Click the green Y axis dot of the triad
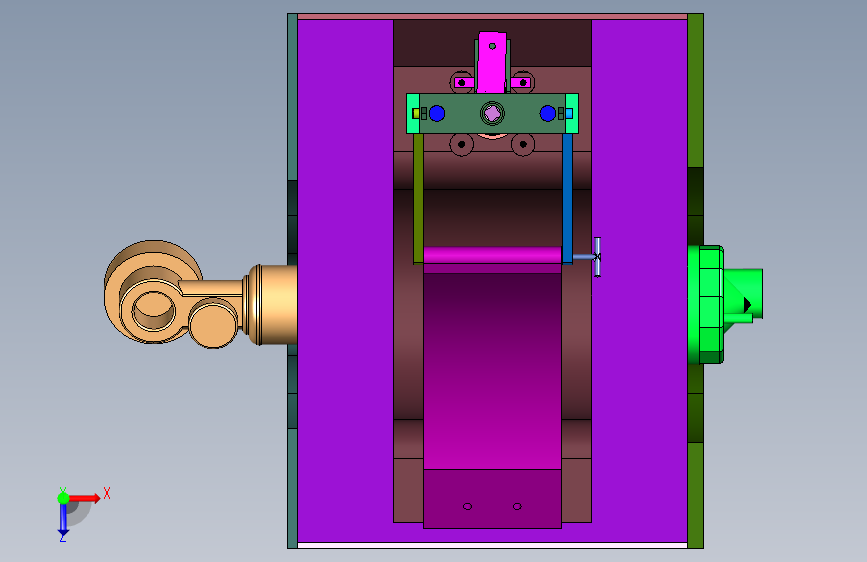The image size is (867, 562). [x=63, y=498]
